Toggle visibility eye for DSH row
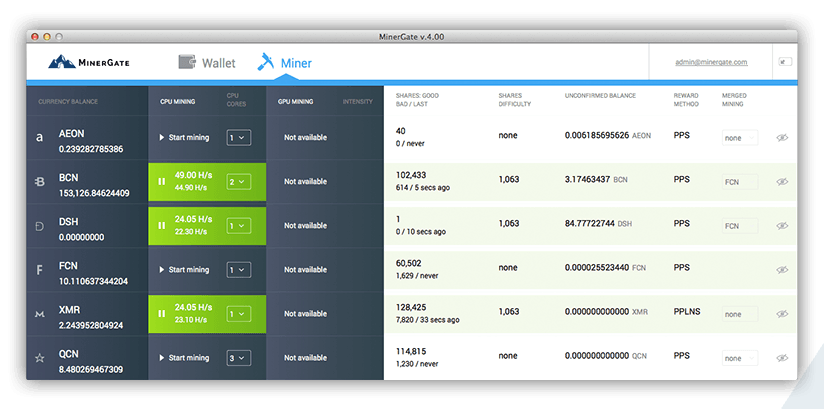The height and width of the screenshot is (409, 824). coord(782,226)
